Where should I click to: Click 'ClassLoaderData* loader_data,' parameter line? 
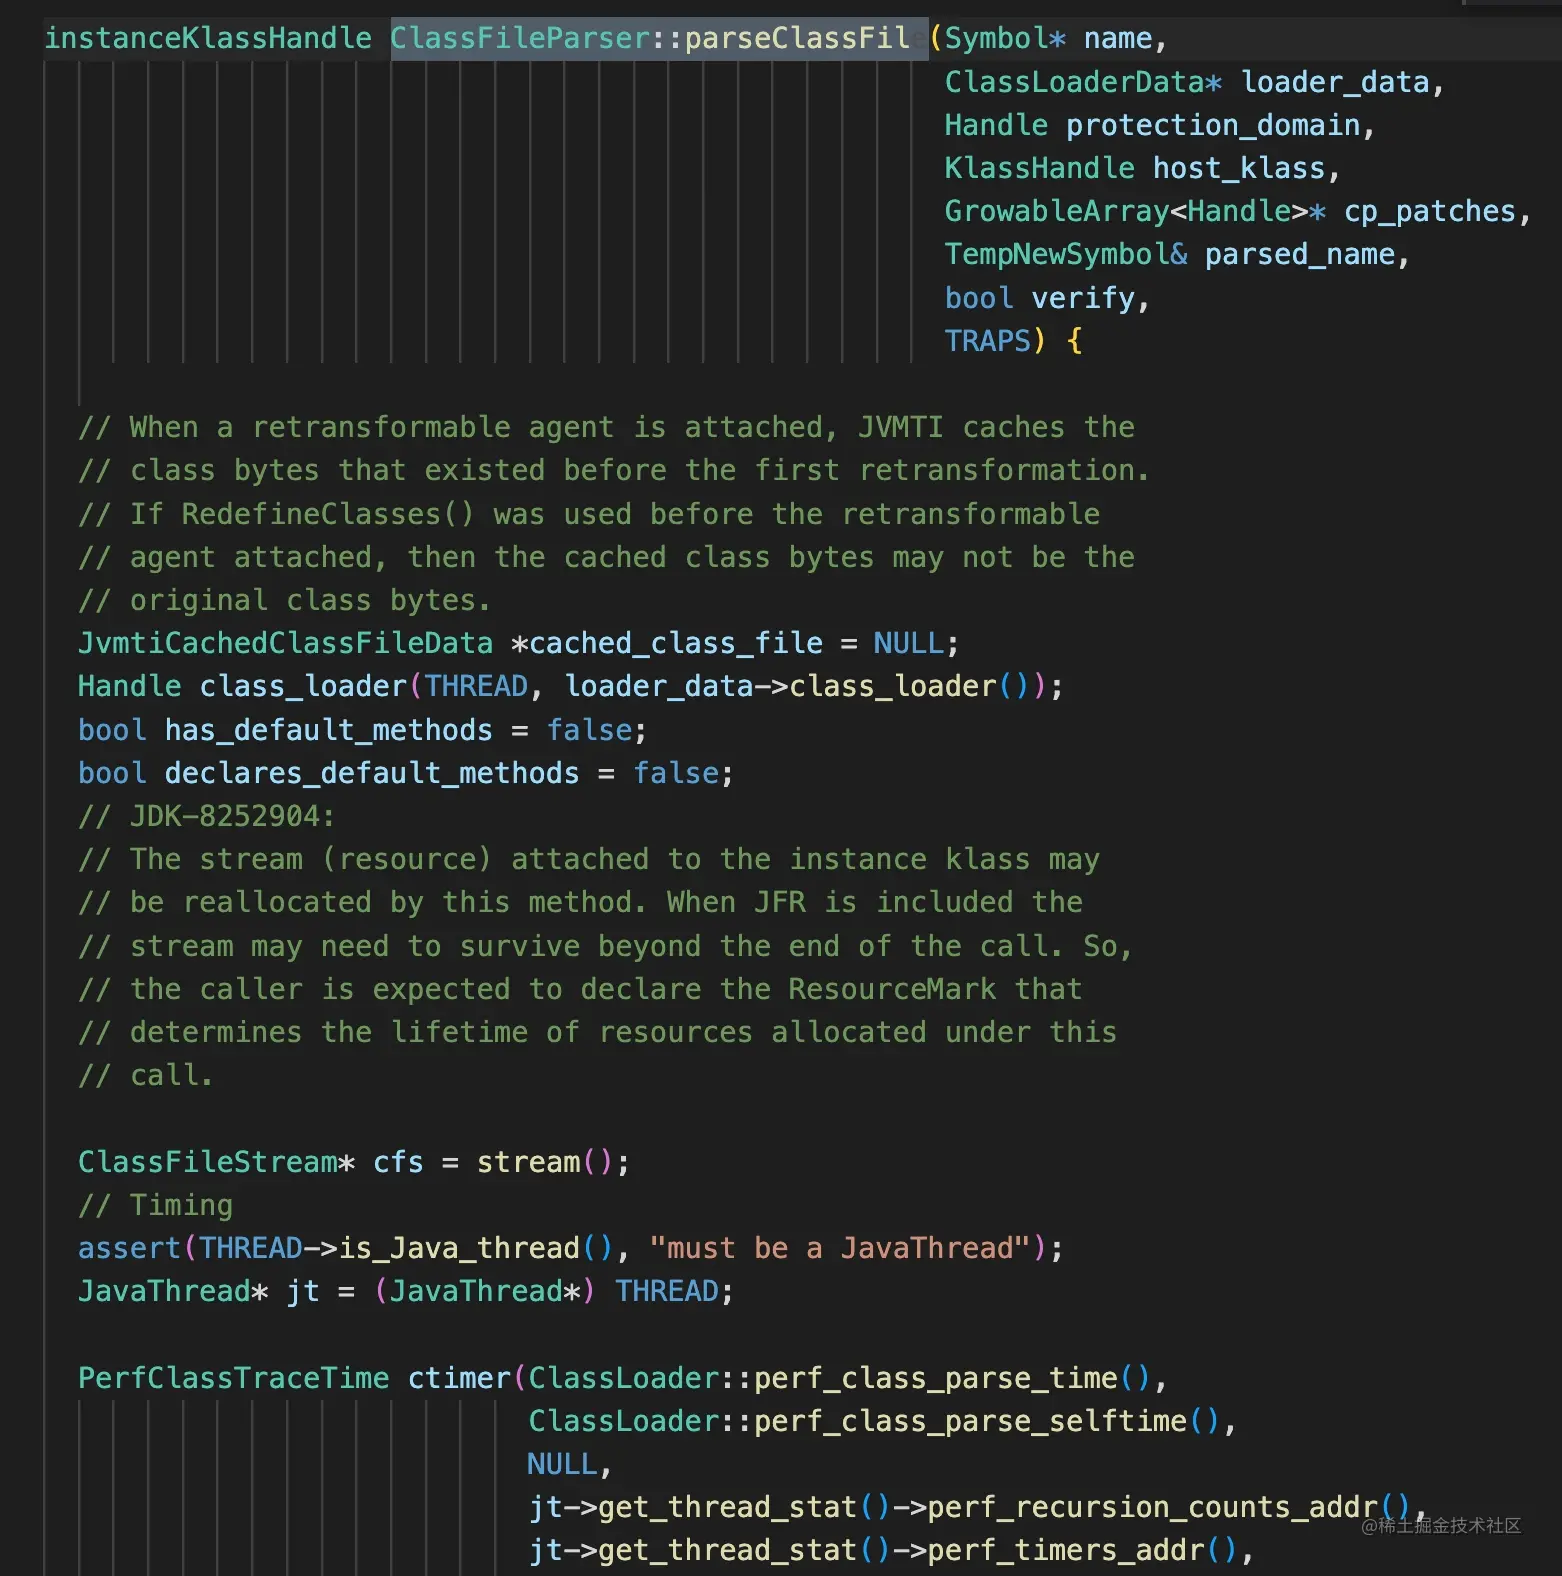[1195, 82]
